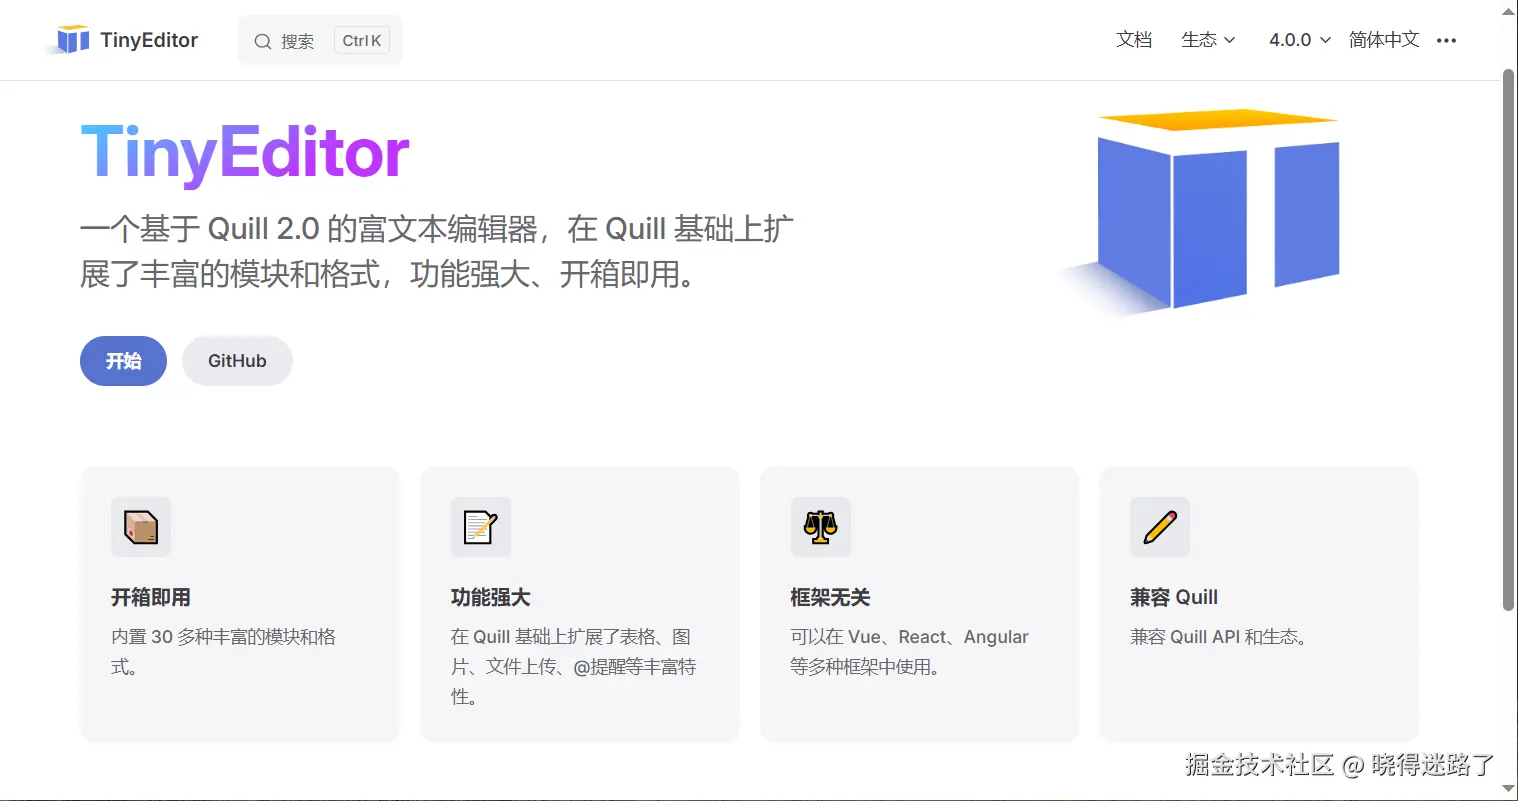The width and height of the screenshot is (1518, 801).
Task: Click the 开箱即用 card heading
Action: tap(151, 597)
